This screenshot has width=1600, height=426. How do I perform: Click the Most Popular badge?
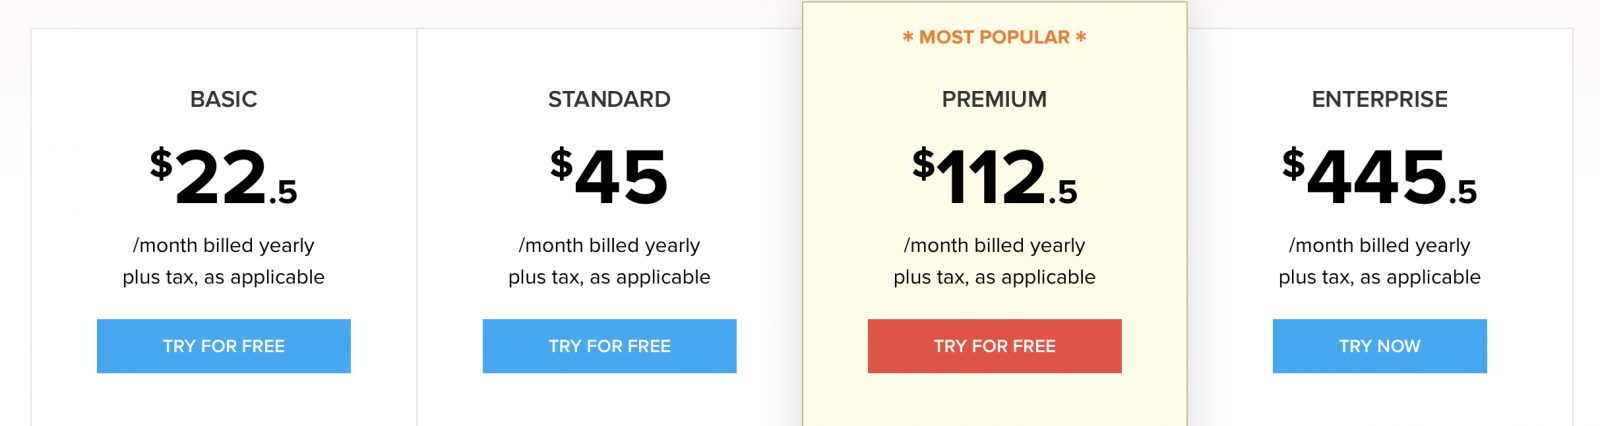(x=995, y=37)
